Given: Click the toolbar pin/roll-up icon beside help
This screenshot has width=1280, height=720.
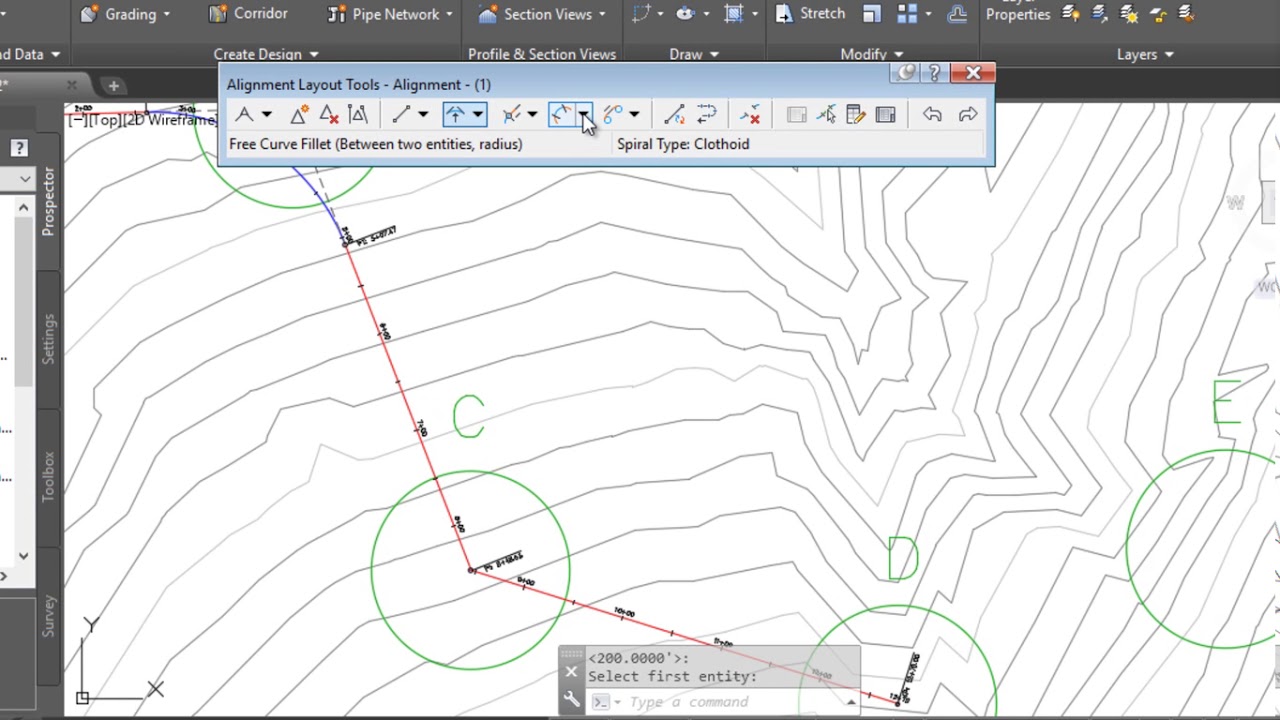Looking at the screenshot, I should tap(905, 73).
